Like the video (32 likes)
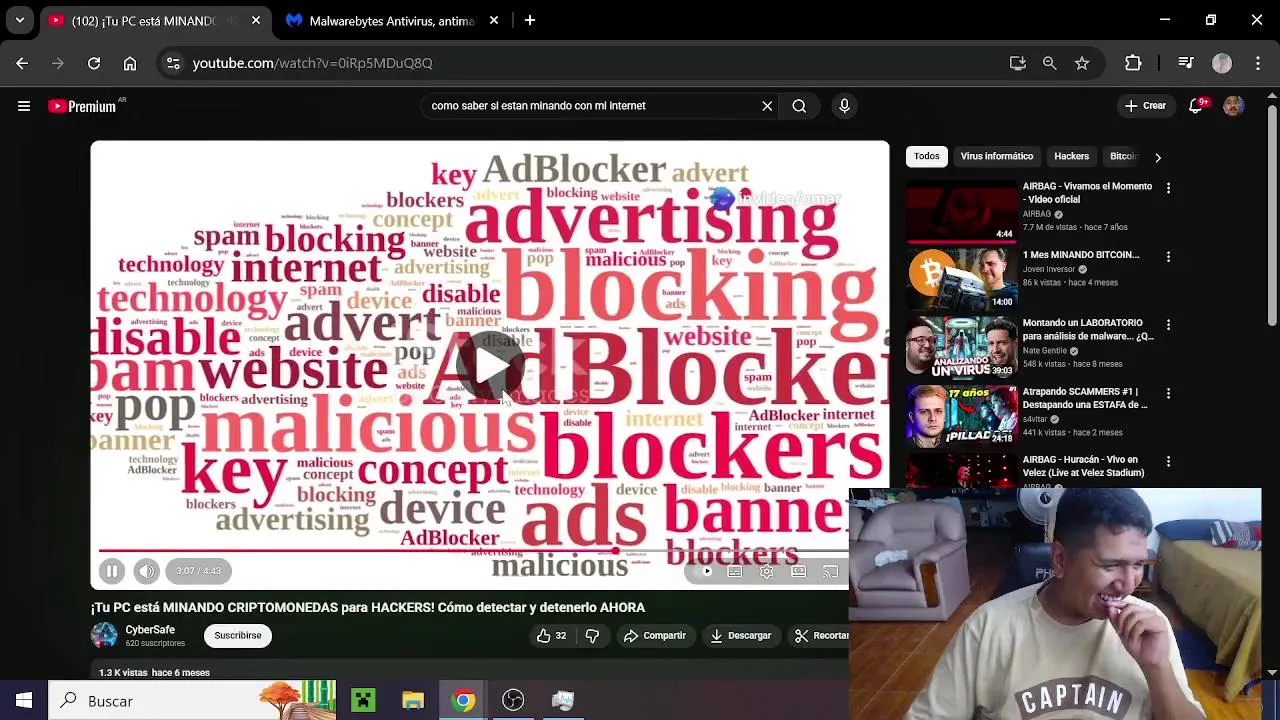This screenshot has width=1280, height=720. tap(551, 636)
